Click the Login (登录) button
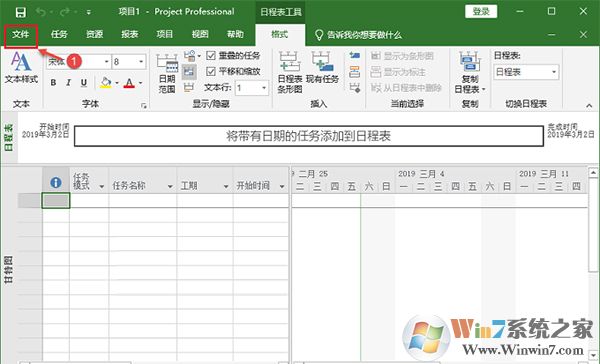The height and width of the screenshot is (364, 600). click(x=481, y=11)
